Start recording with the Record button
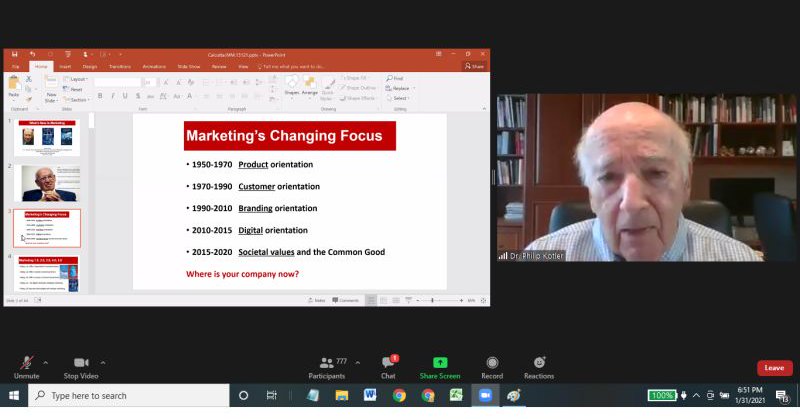 tap(492, 368)
